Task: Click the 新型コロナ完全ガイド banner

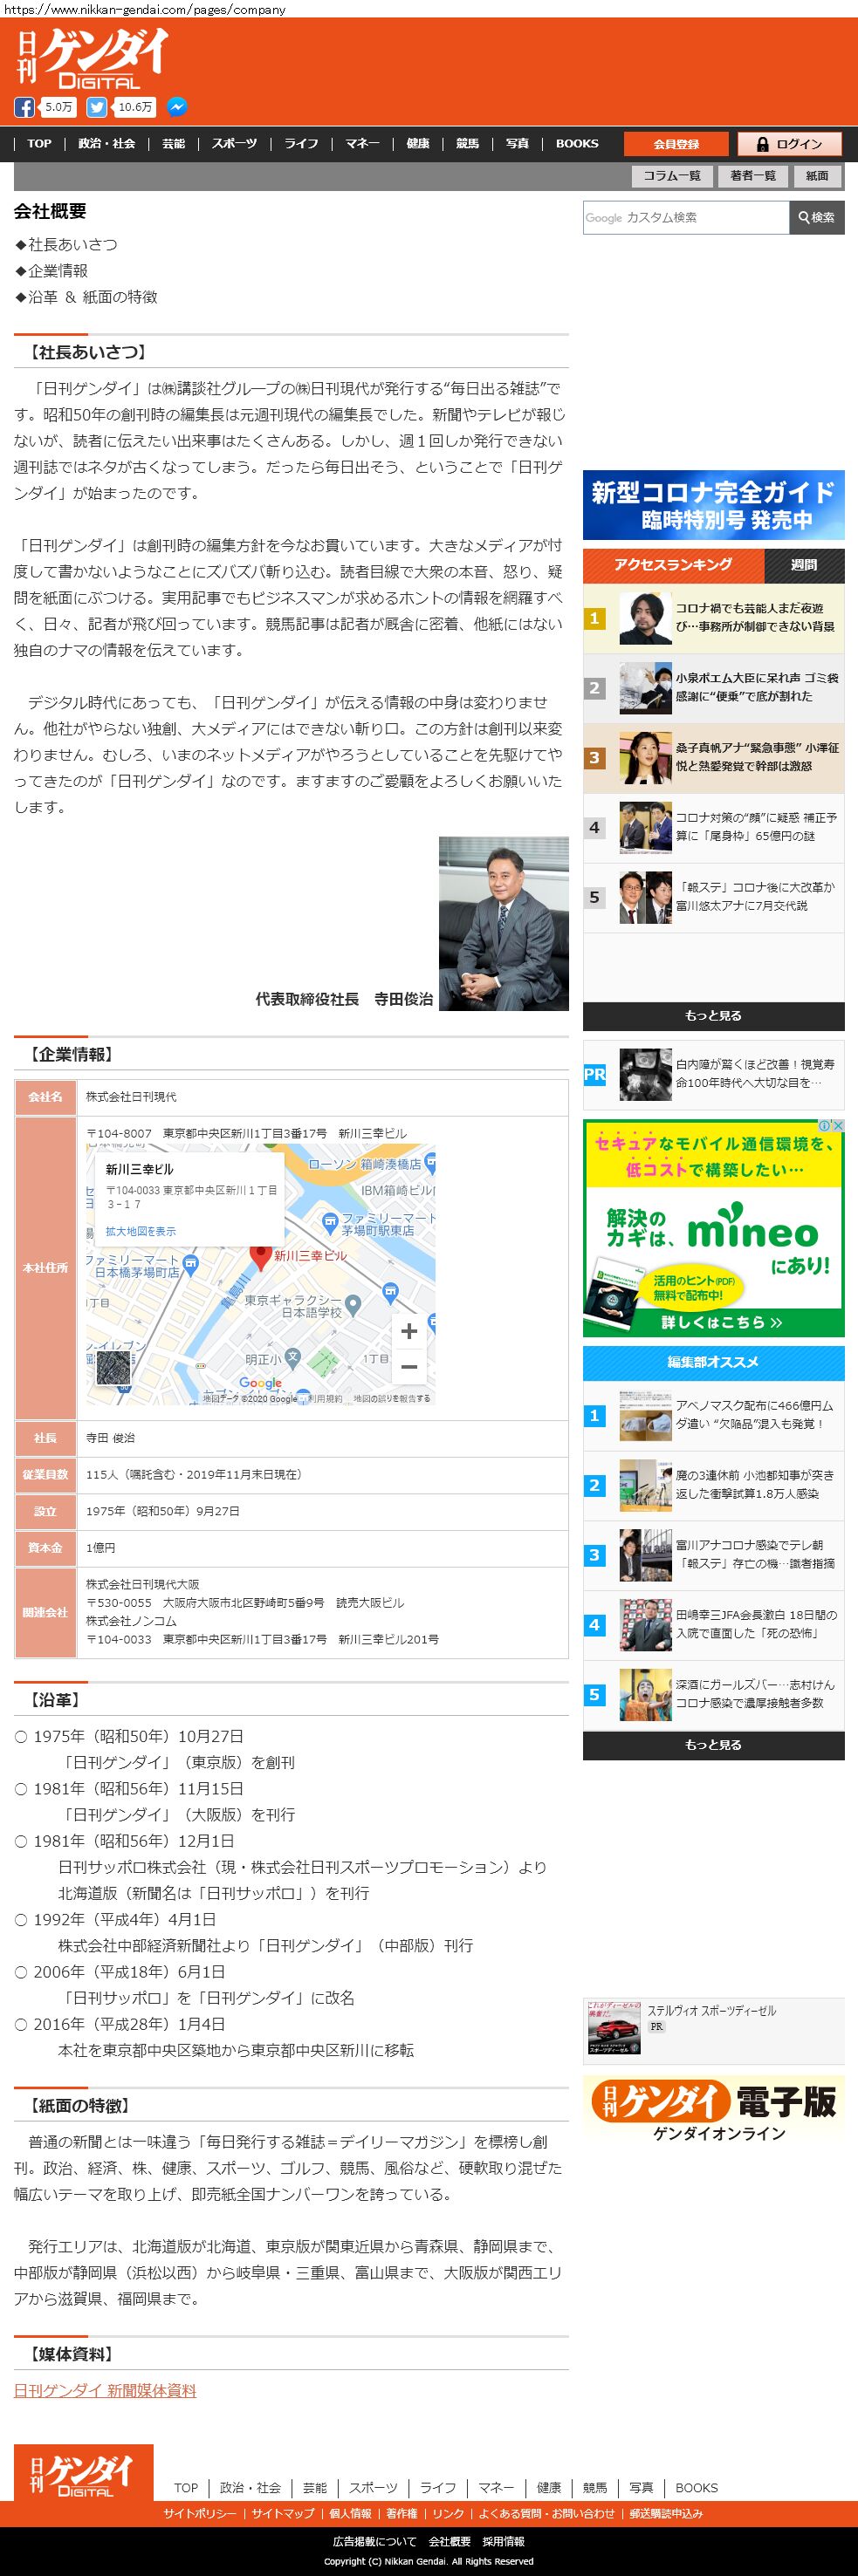Action: tap(714, 505)
